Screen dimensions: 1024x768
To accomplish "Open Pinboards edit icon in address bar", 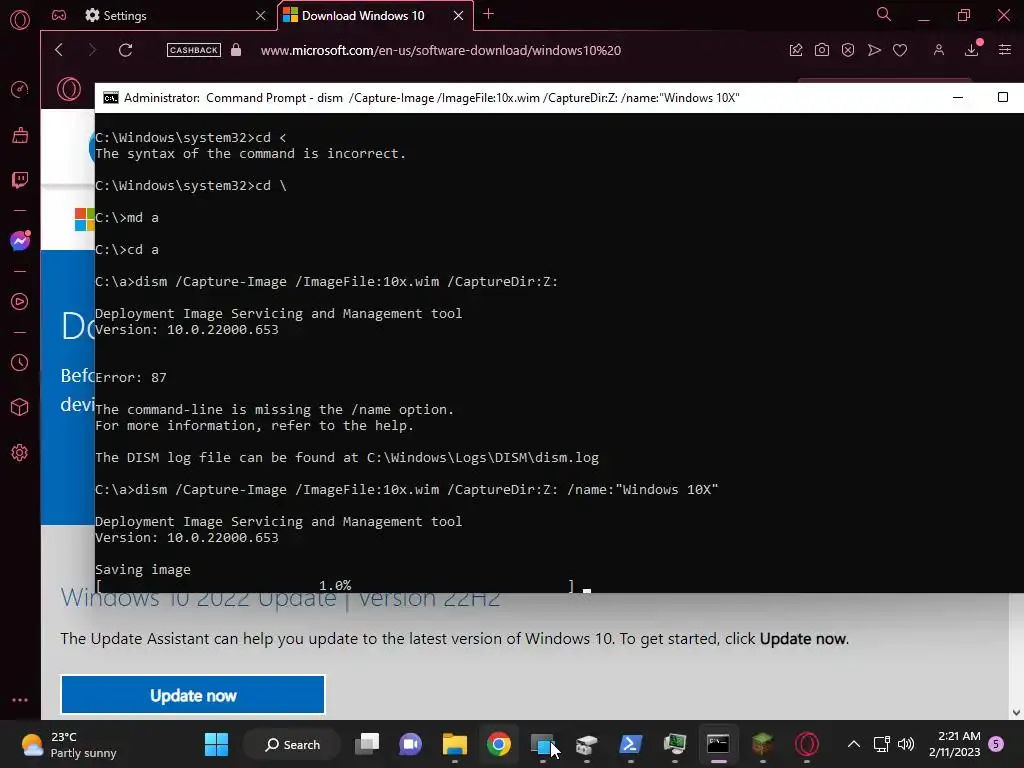I will (796, 50).
